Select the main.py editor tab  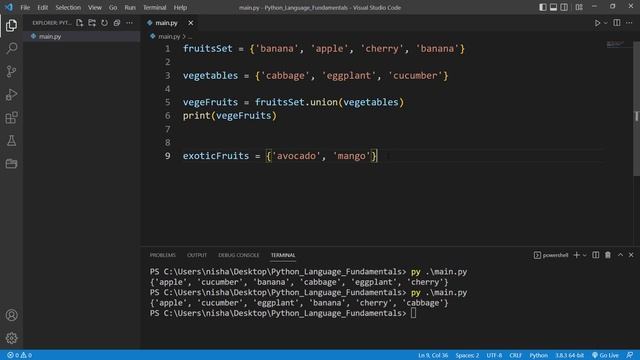(170, 23)
